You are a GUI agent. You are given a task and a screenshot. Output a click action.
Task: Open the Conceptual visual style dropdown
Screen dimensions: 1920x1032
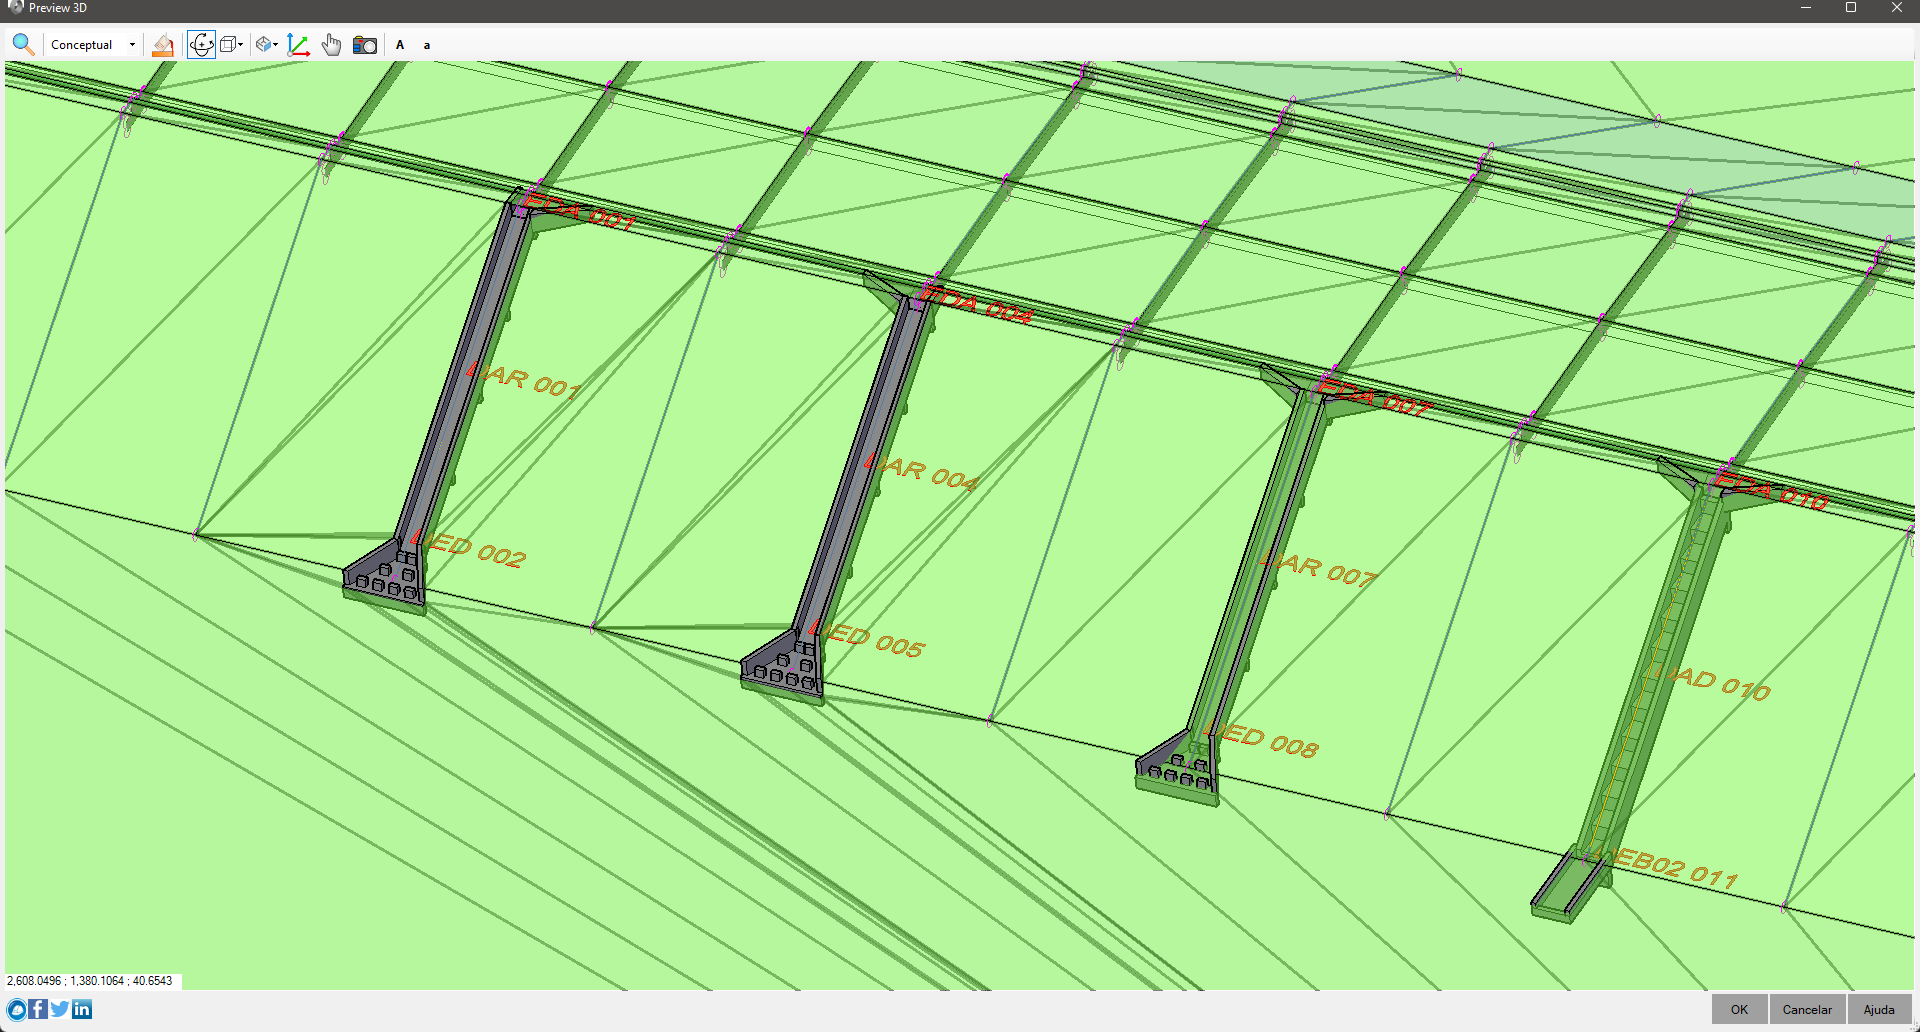tap(93, 45)
